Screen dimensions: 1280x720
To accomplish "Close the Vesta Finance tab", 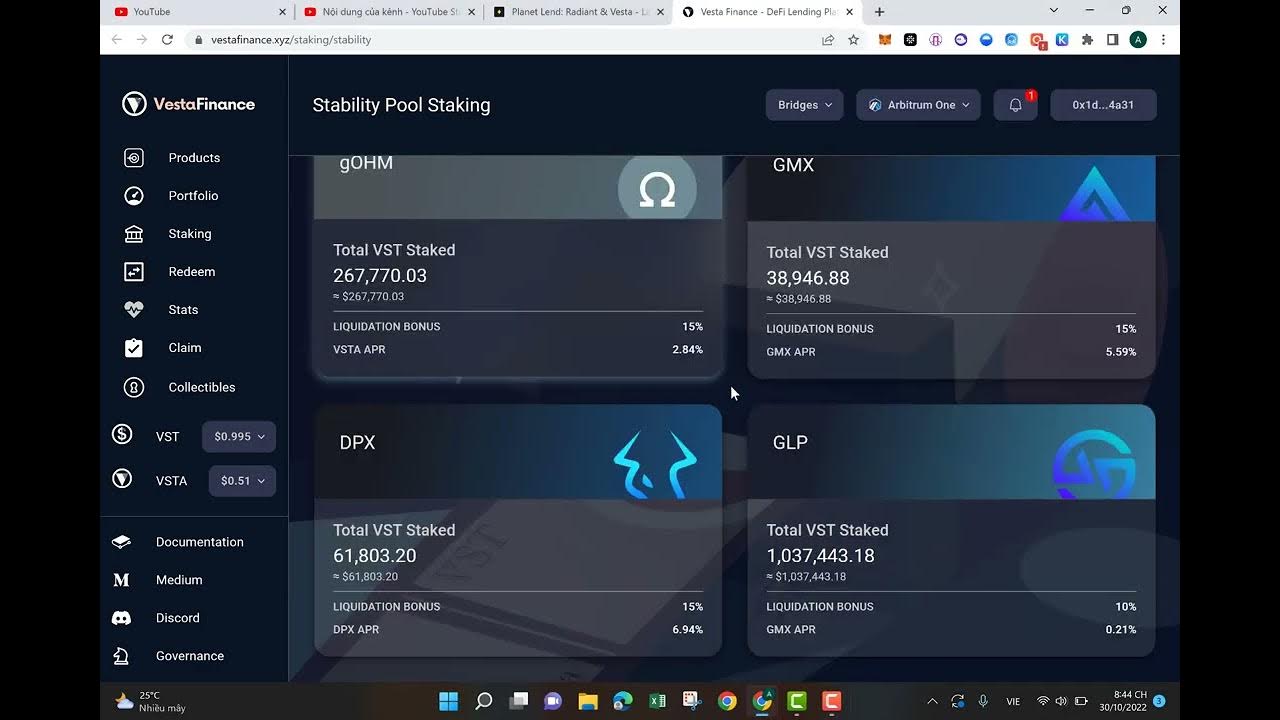I will (x=850, y=12).
